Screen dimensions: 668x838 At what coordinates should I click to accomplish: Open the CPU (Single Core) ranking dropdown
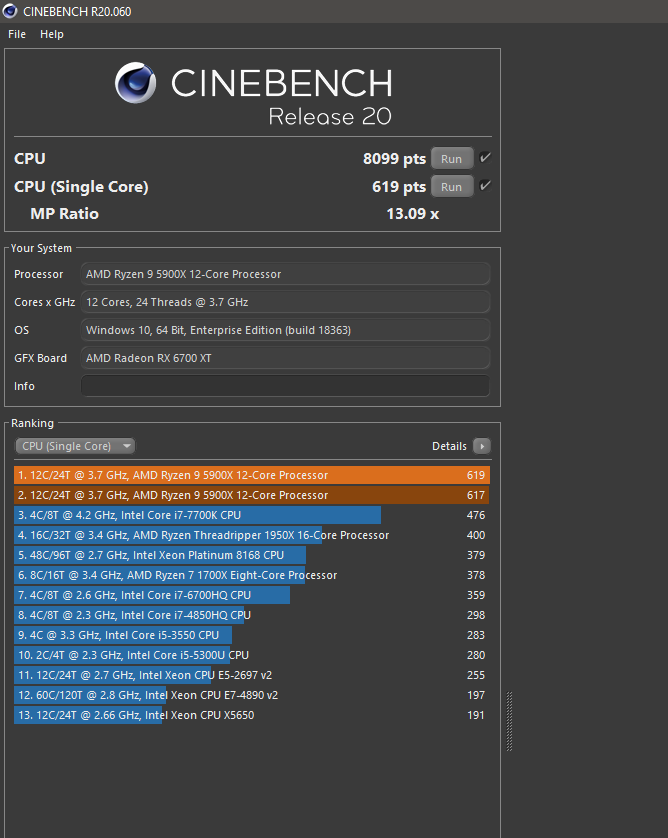click(x=75, y=446)
